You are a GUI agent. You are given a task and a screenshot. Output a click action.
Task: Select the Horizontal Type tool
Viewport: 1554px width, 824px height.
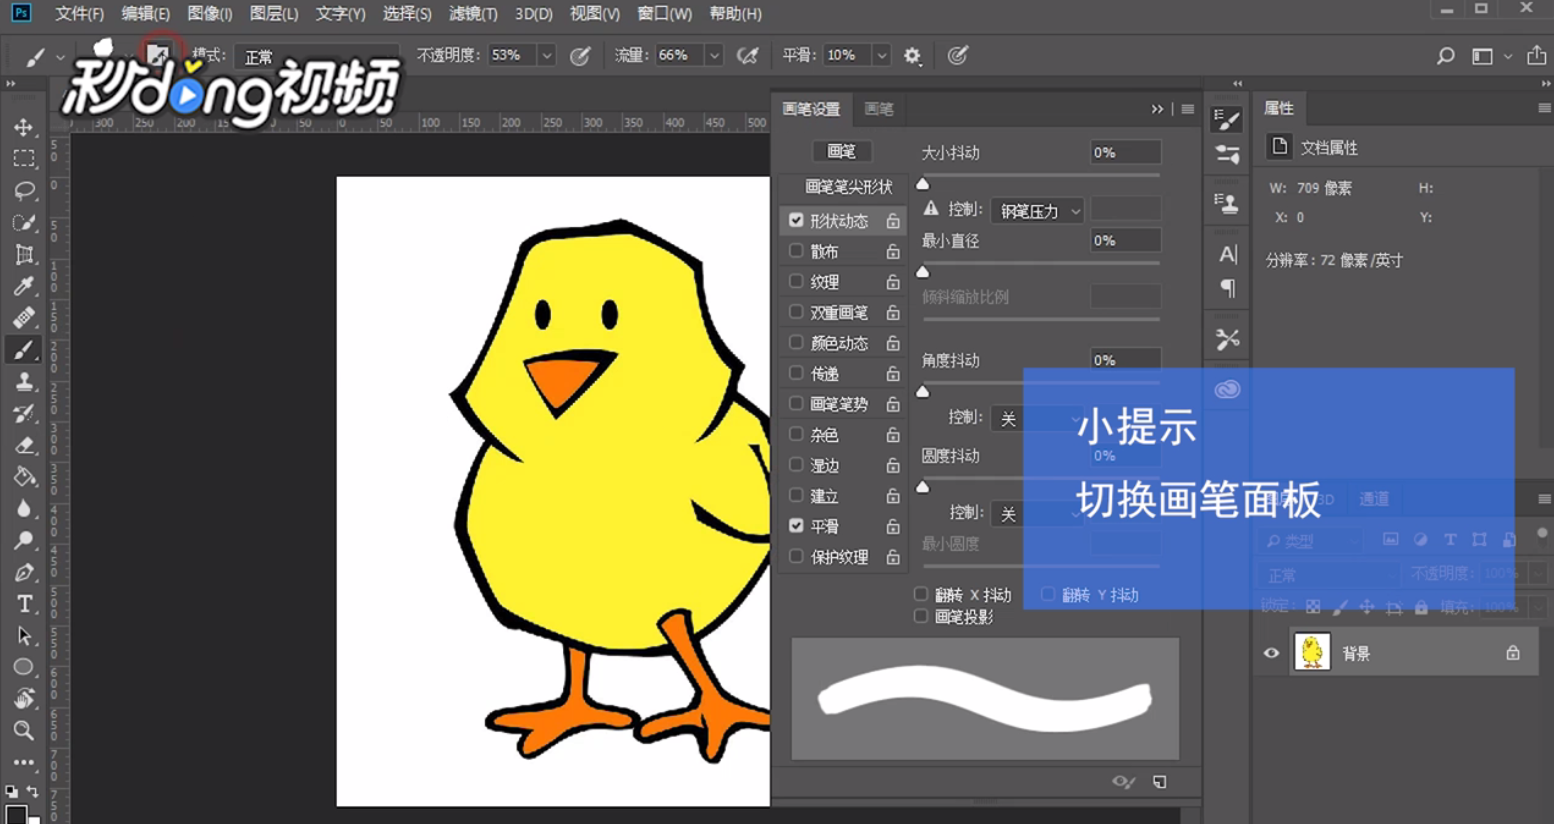click(x=24, y=604)
